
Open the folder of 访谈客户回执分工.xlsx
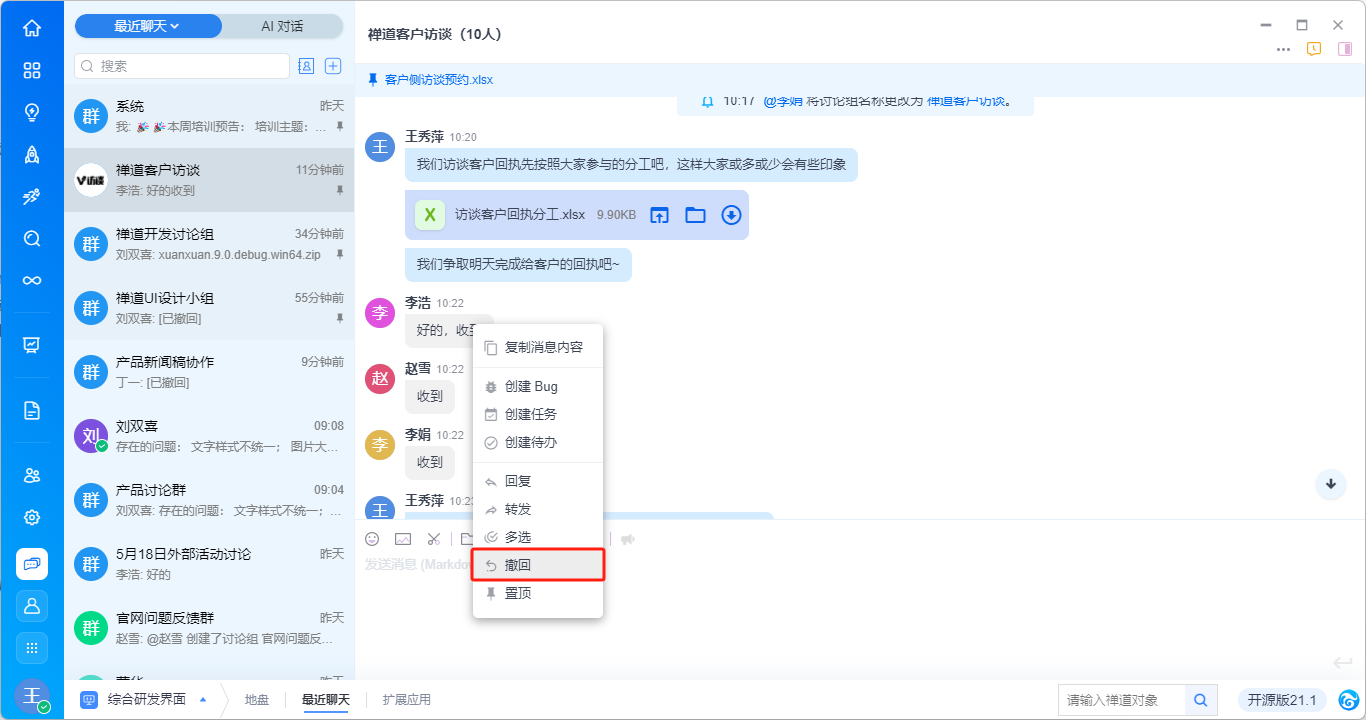(695, 215)
